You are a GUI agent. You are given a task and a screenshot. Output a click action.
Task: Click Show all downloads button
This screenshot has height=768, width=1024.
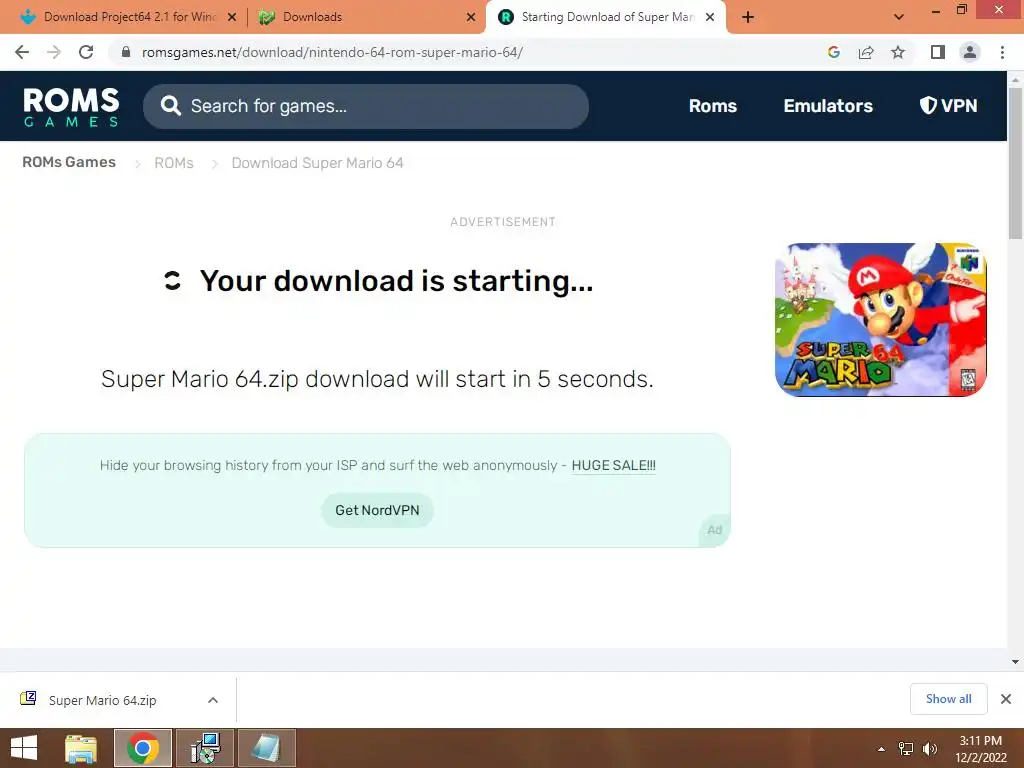click(x=948, y=699)
